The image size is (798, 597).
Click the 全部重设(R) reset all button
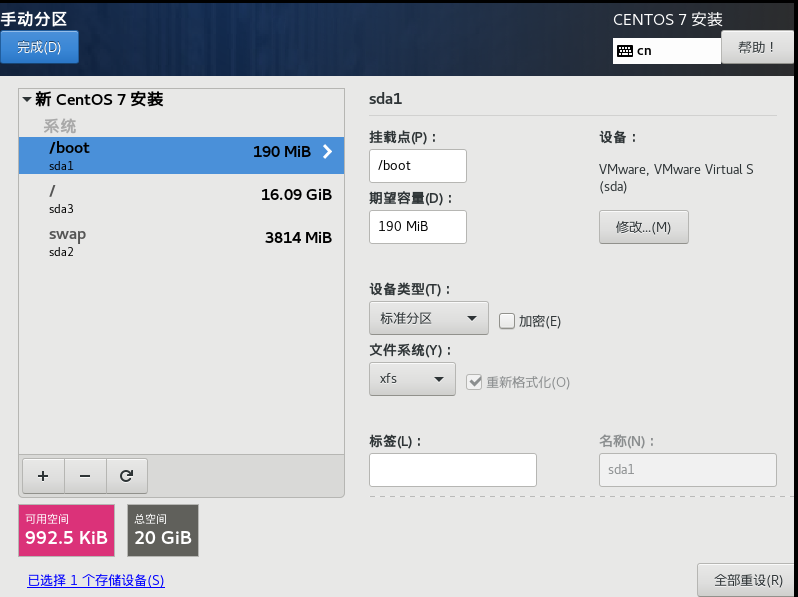point(748,580)
